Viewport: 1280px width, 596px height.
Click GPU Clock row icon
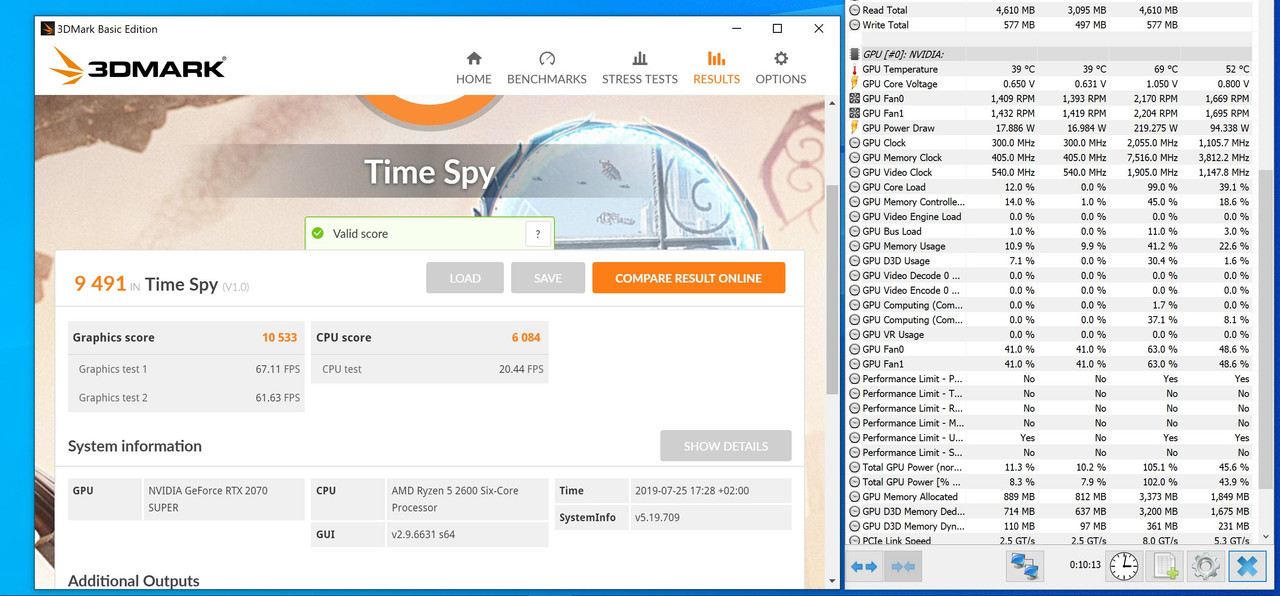[854, 143]
